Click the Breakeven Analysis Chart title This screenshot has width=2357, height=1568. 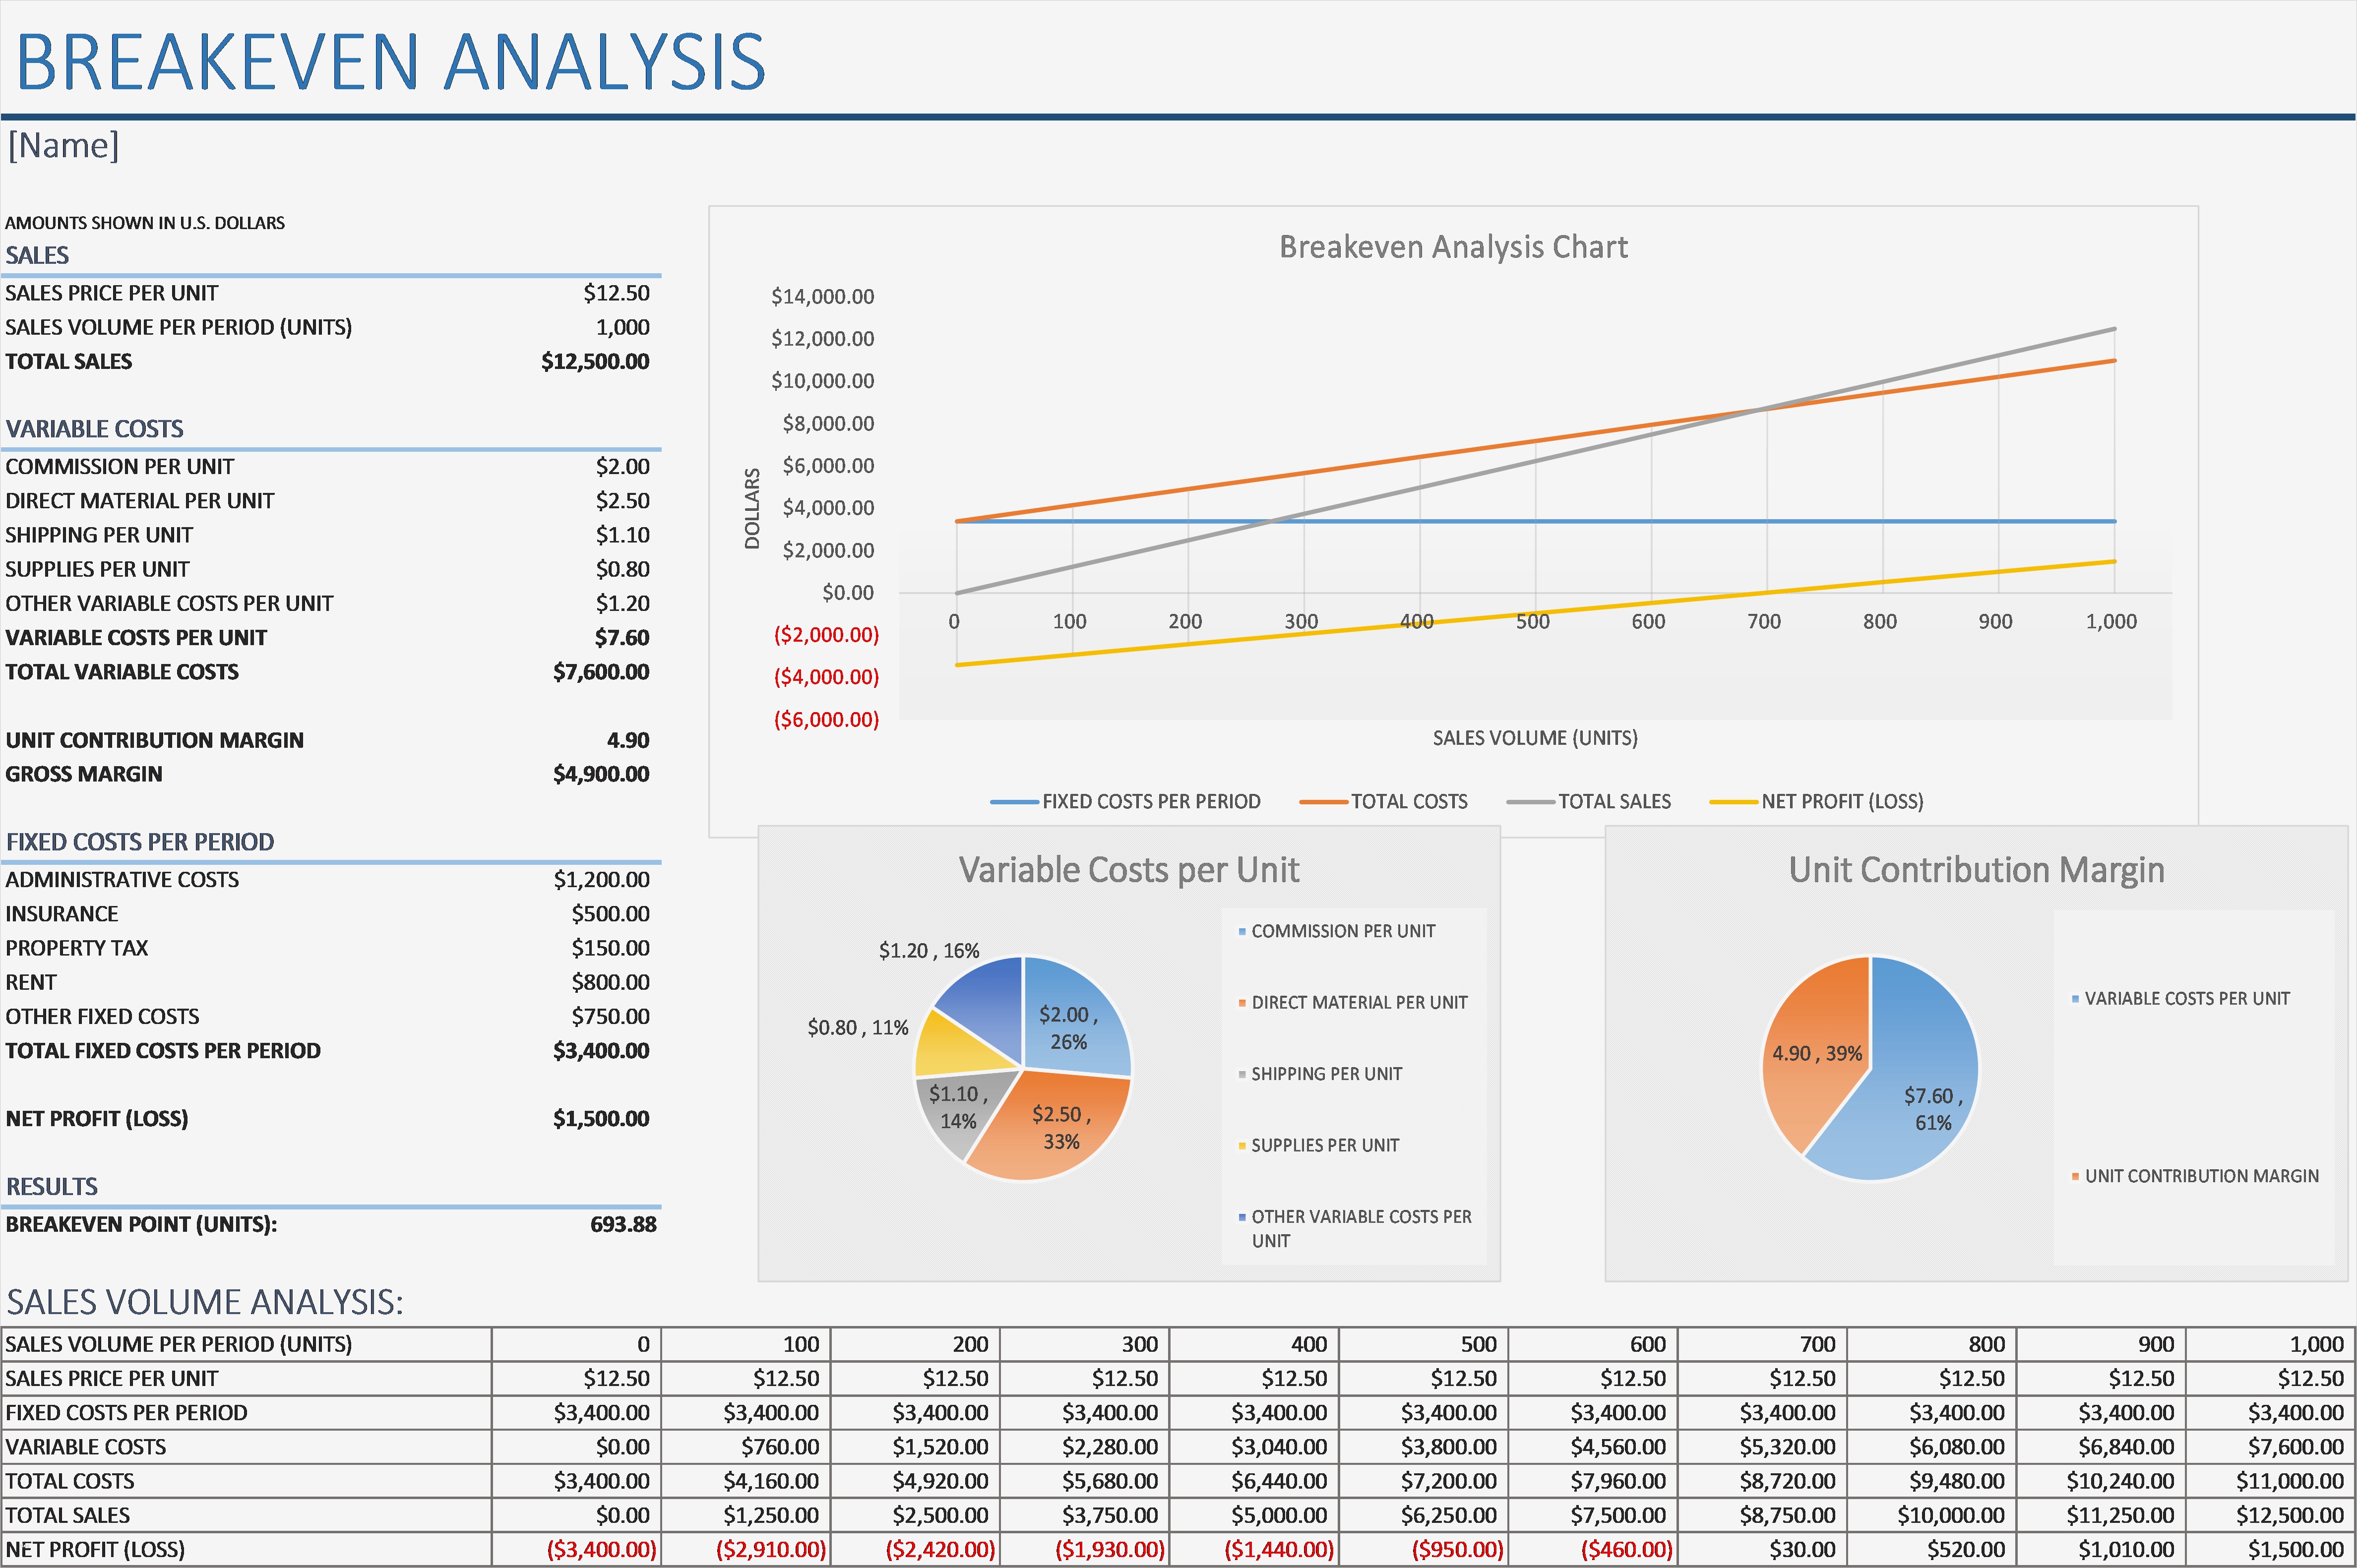click(1452, 247)
